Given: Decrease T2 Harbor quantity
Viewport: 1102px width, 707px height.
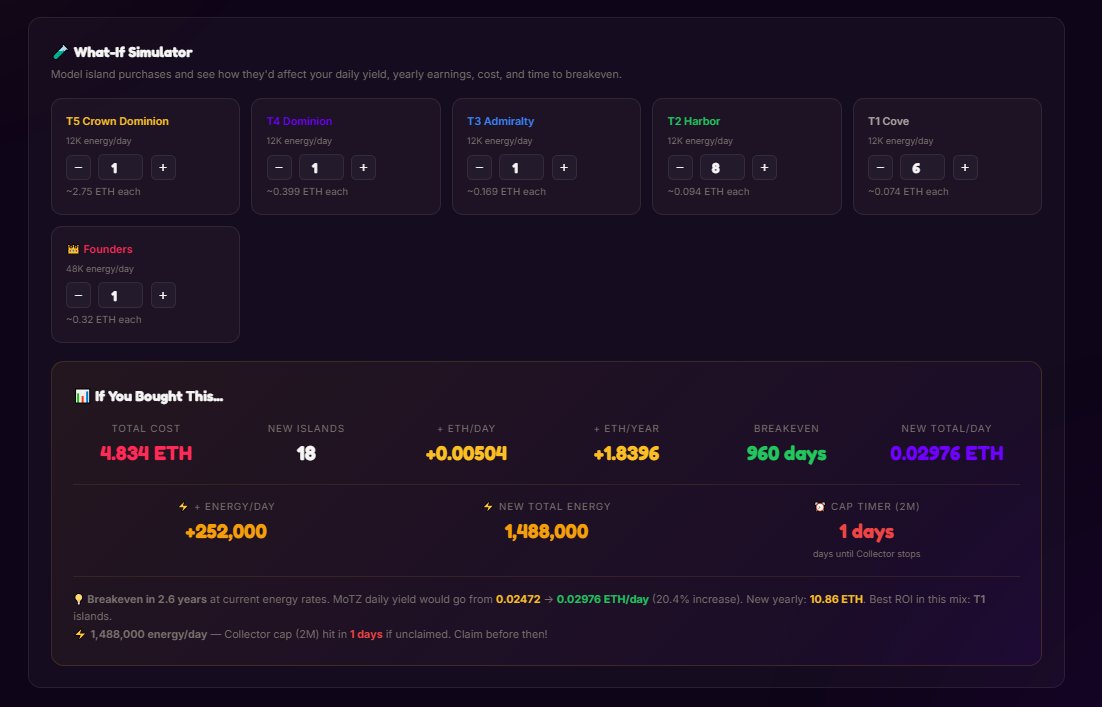Looking at the screenshot, I should tap(680, 167).
